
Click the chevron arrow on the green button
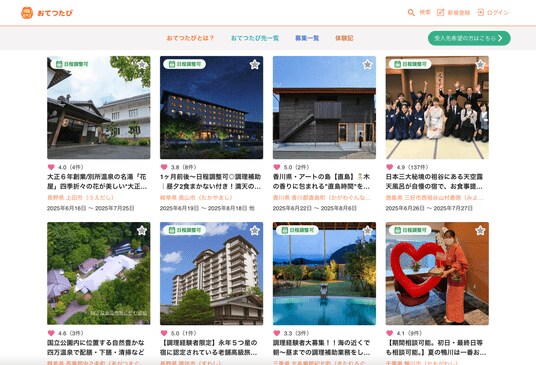(500, 38)
